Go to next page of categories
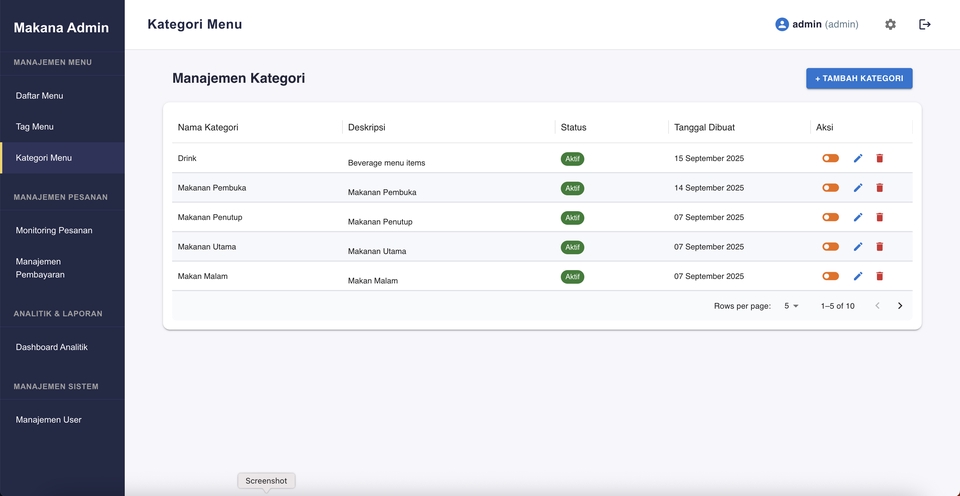 [900, 306]
